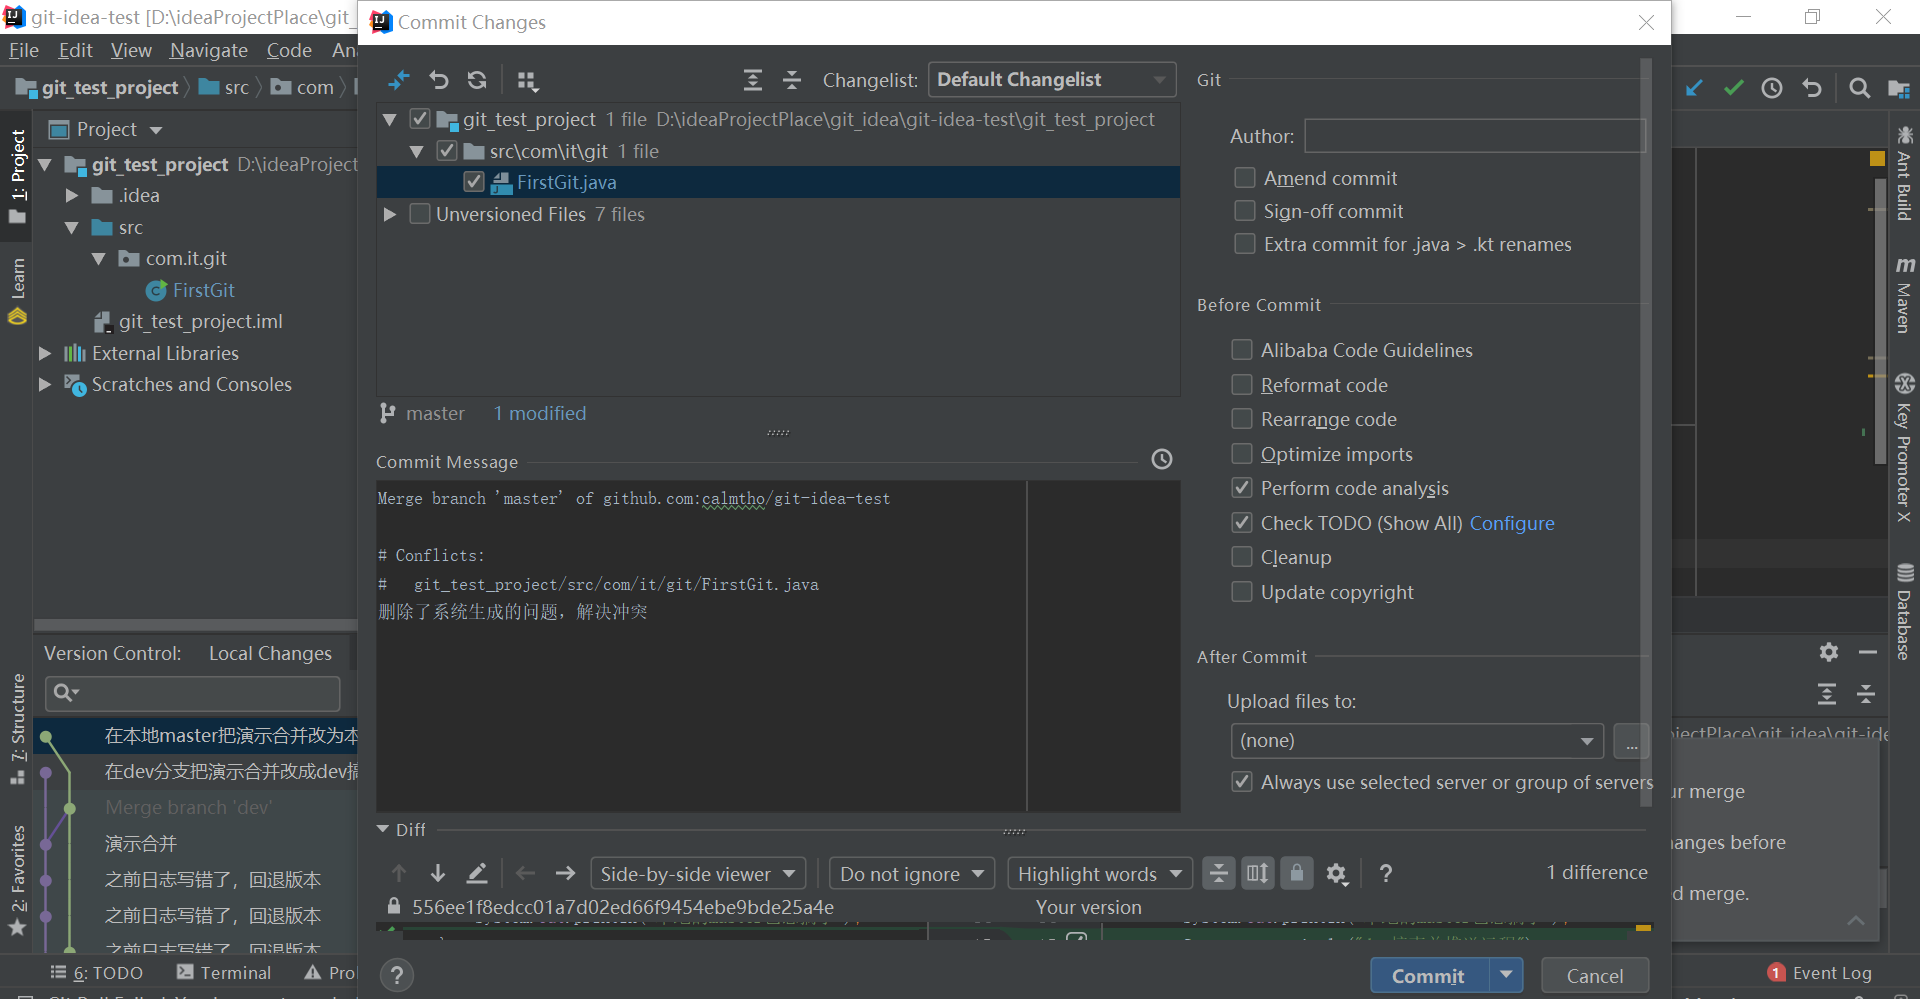Image resolution: width=1920 pixels, height=999 pixels.
Task: Open Highlight words dropdown
Action: tap(1099, 874)
